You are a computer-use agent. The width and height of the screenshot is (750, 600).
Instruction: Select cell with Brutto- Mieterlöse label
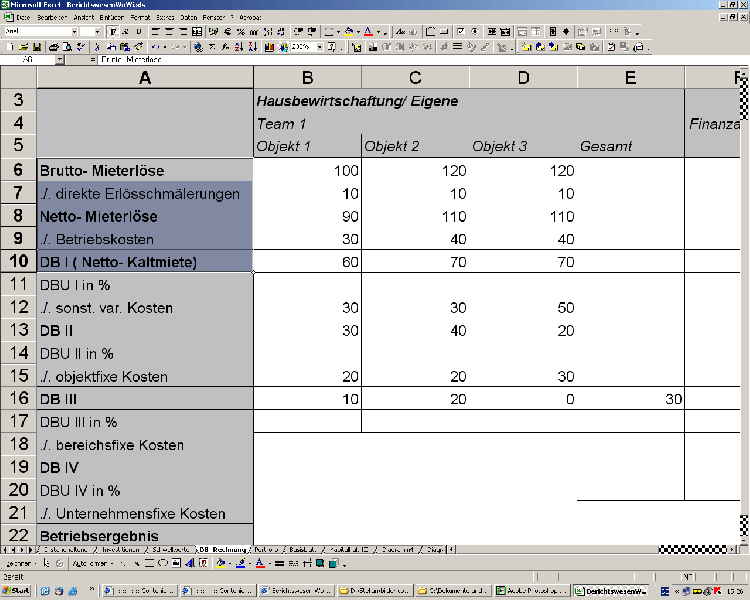pyautogui.click(x=145, y=171)
